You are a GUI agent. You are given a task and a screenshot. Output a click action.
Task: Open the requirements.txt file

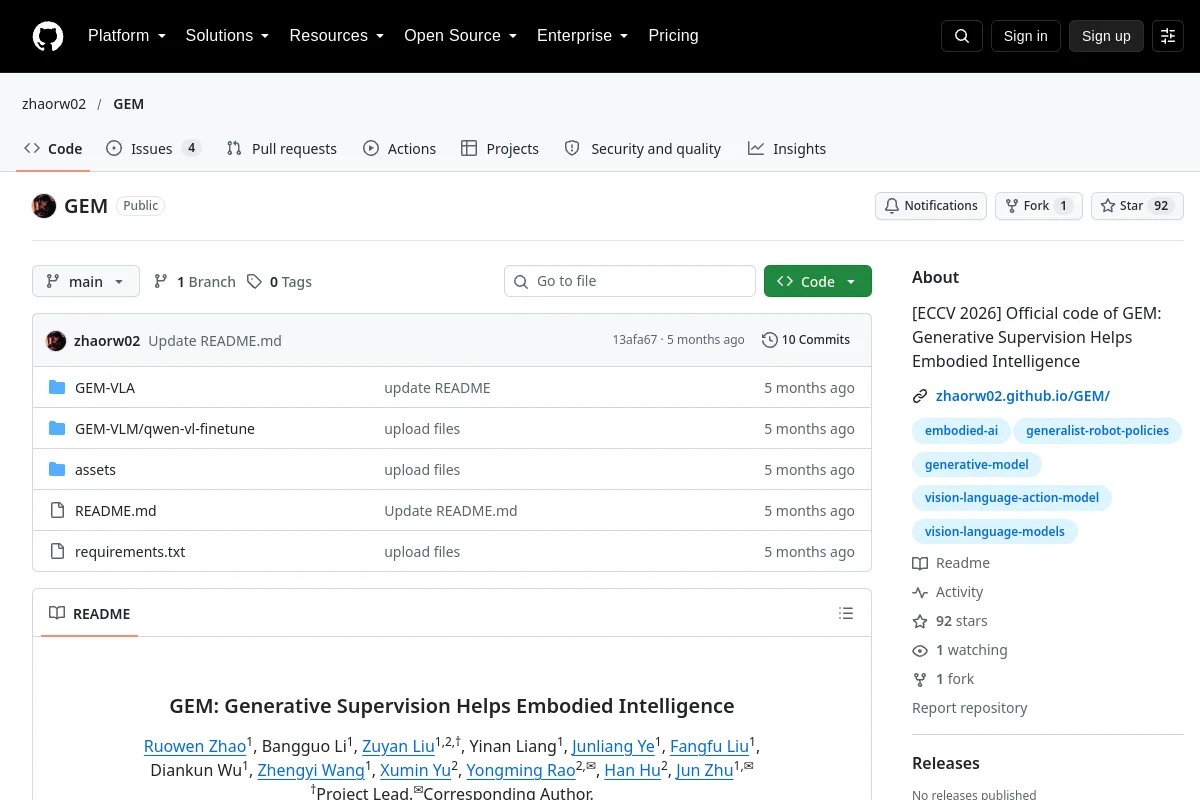(x=130, y=552)
